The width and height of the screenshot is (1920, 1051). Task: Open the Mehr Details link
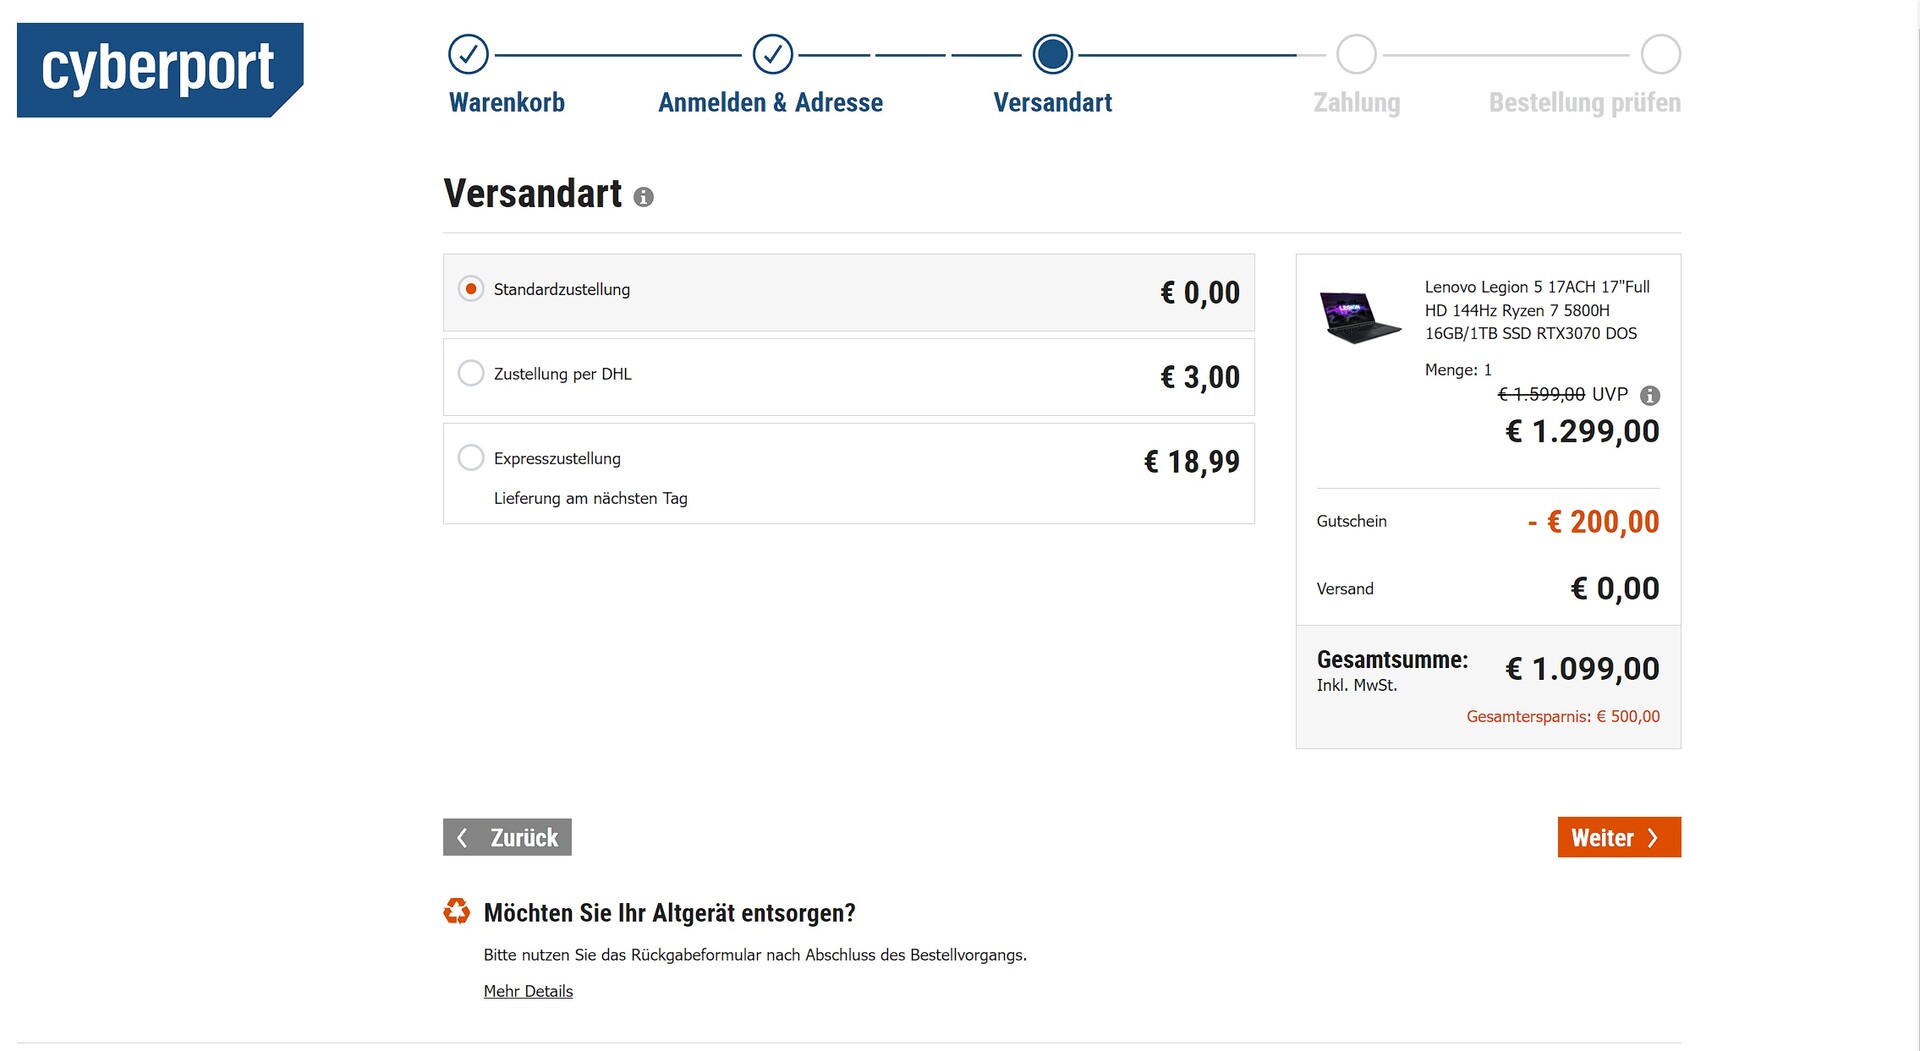pyautogui.click(x=528, y=991)
